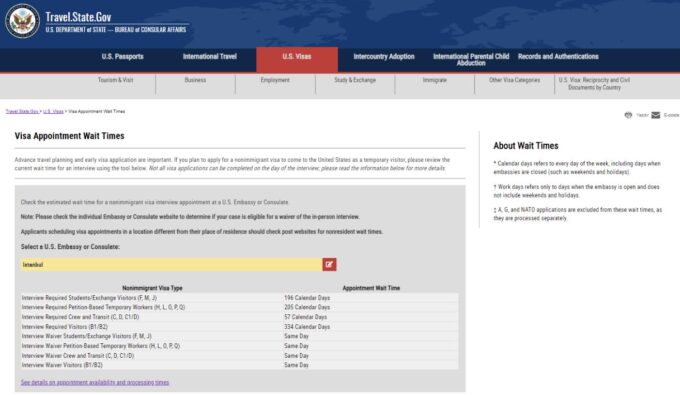
Task: Click the email envelope icon
Action: [656, 115]
